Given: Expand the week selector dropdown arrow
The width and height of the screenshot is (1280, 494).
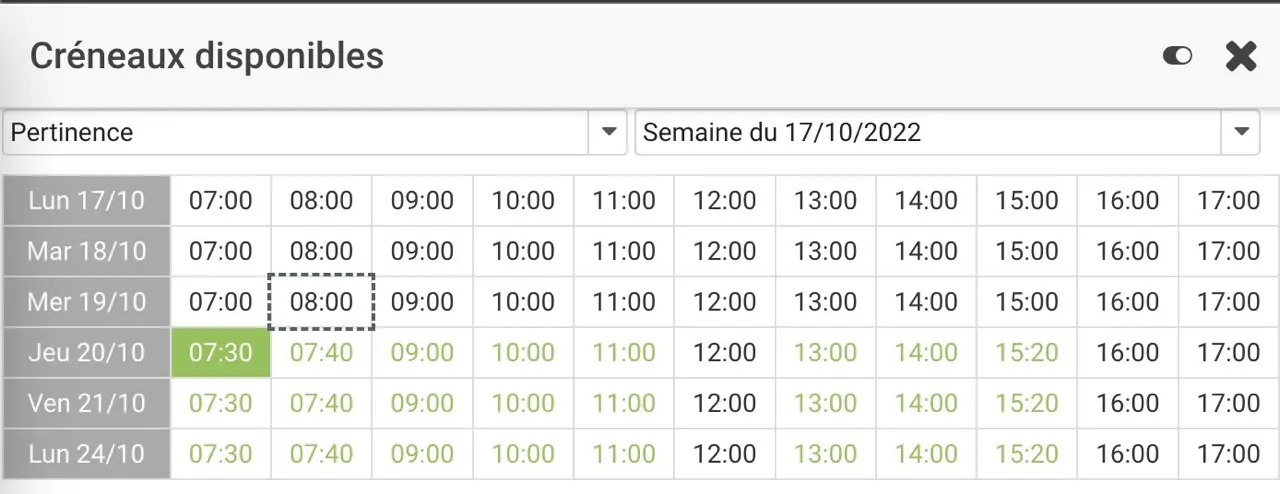Looking at the screenshot, I should coord(1241,132).
